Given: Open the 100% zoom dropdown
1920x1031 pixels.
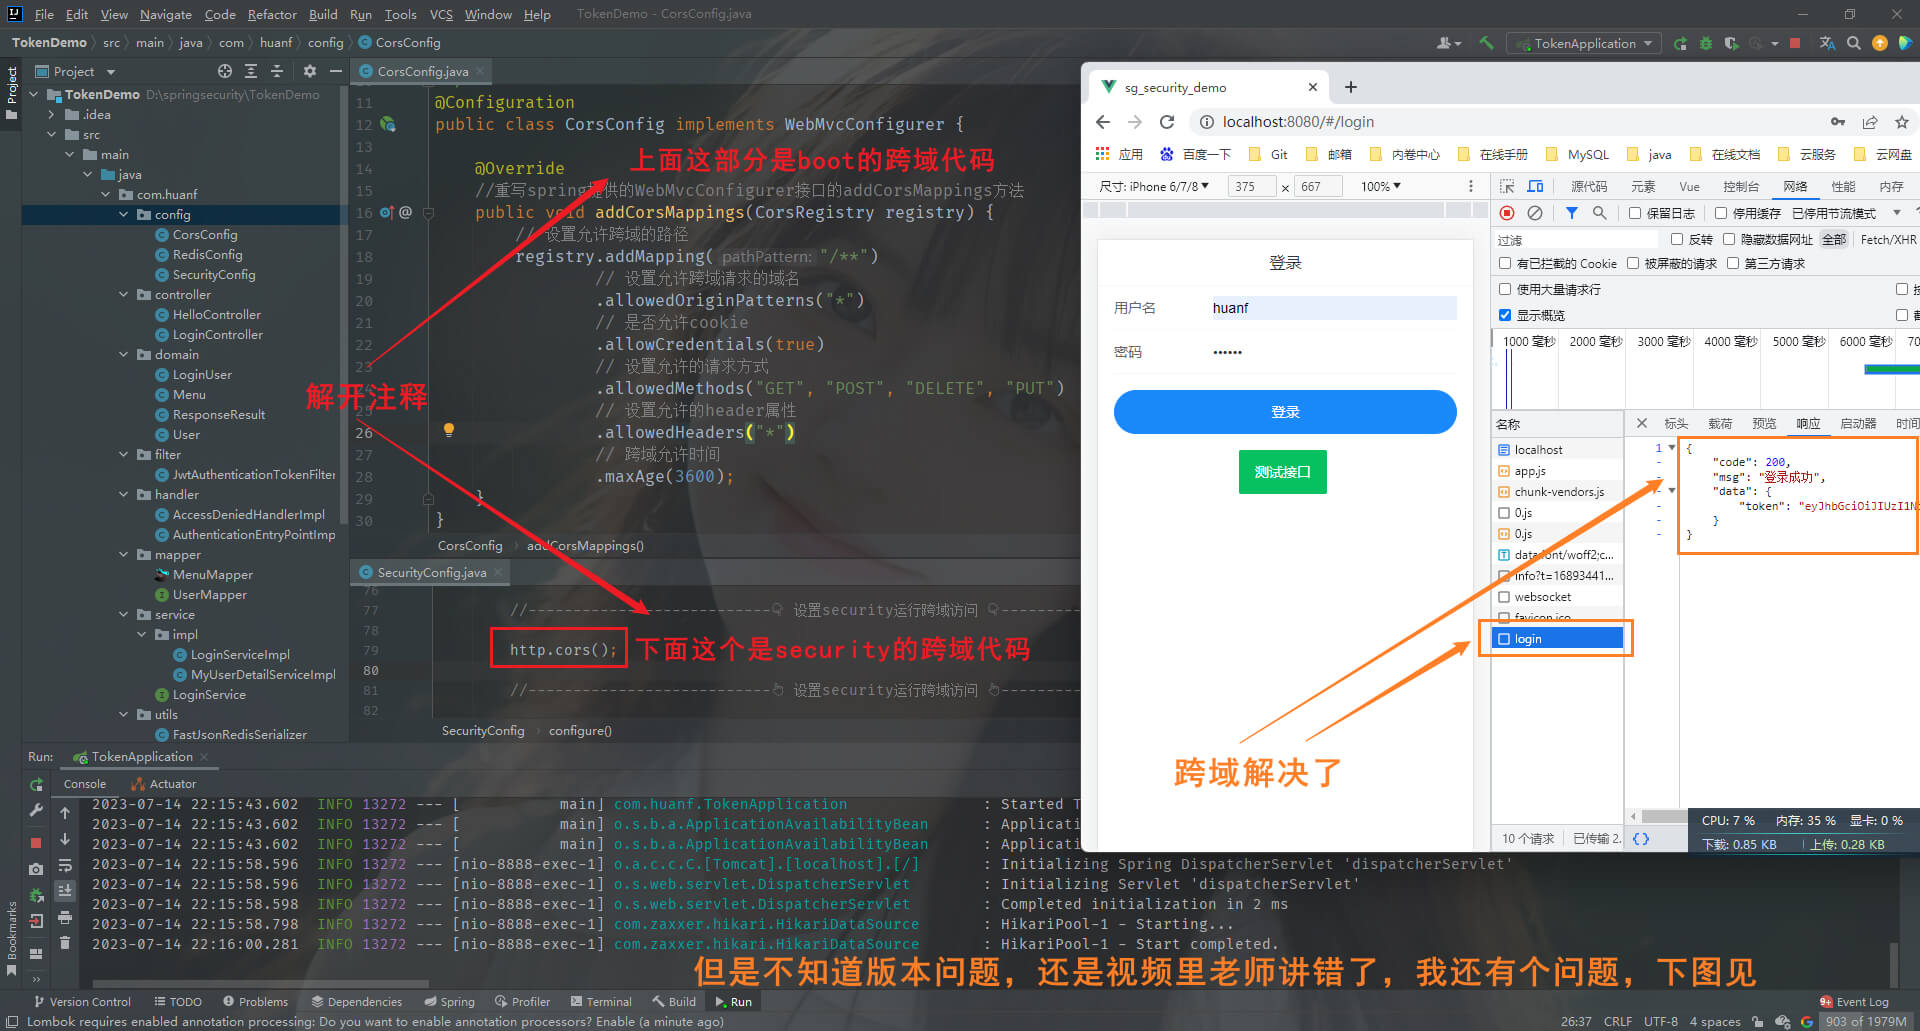Looking at the screenshot, I should click(x=1381, y=186).
